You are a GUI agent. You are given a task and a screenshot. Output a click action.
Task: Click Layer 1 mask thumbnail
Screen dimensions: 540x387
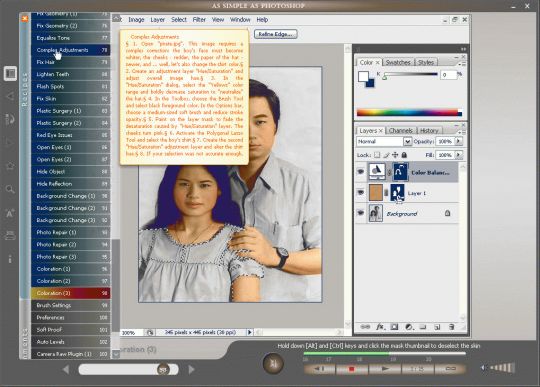397,193
